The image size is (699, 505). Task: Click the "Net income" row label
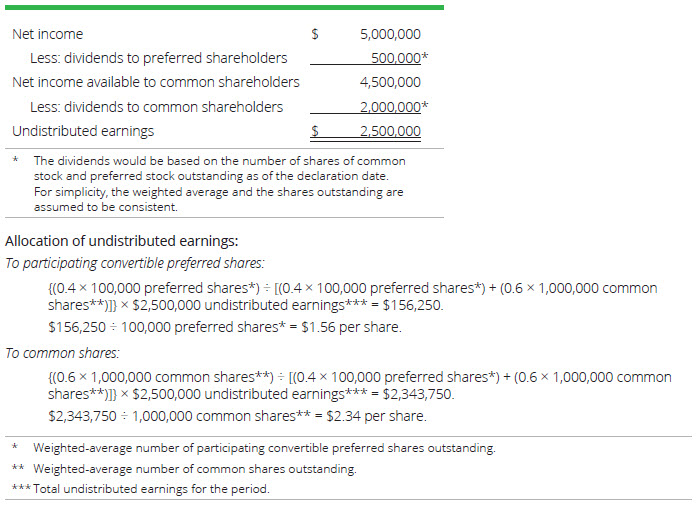click(48, 34)
